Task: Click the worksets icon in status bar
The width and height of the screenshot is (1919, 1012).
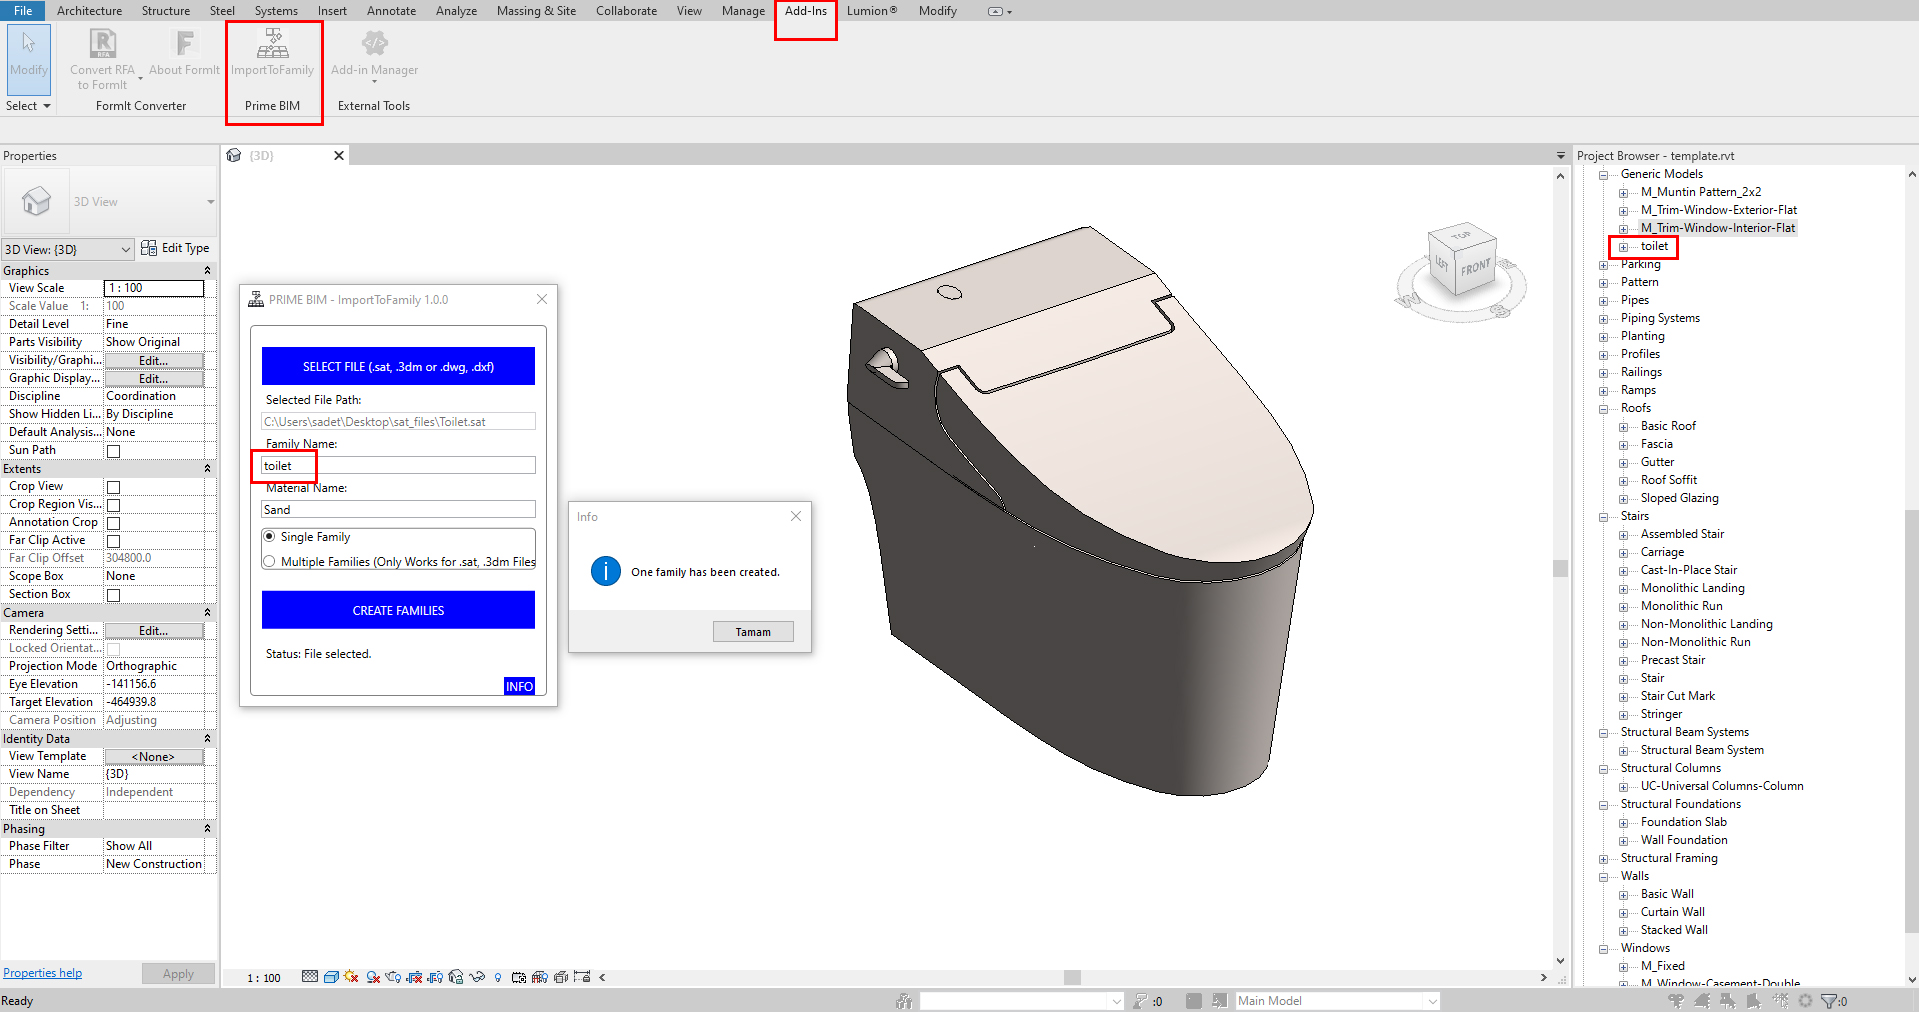Action: [903, 1000]
